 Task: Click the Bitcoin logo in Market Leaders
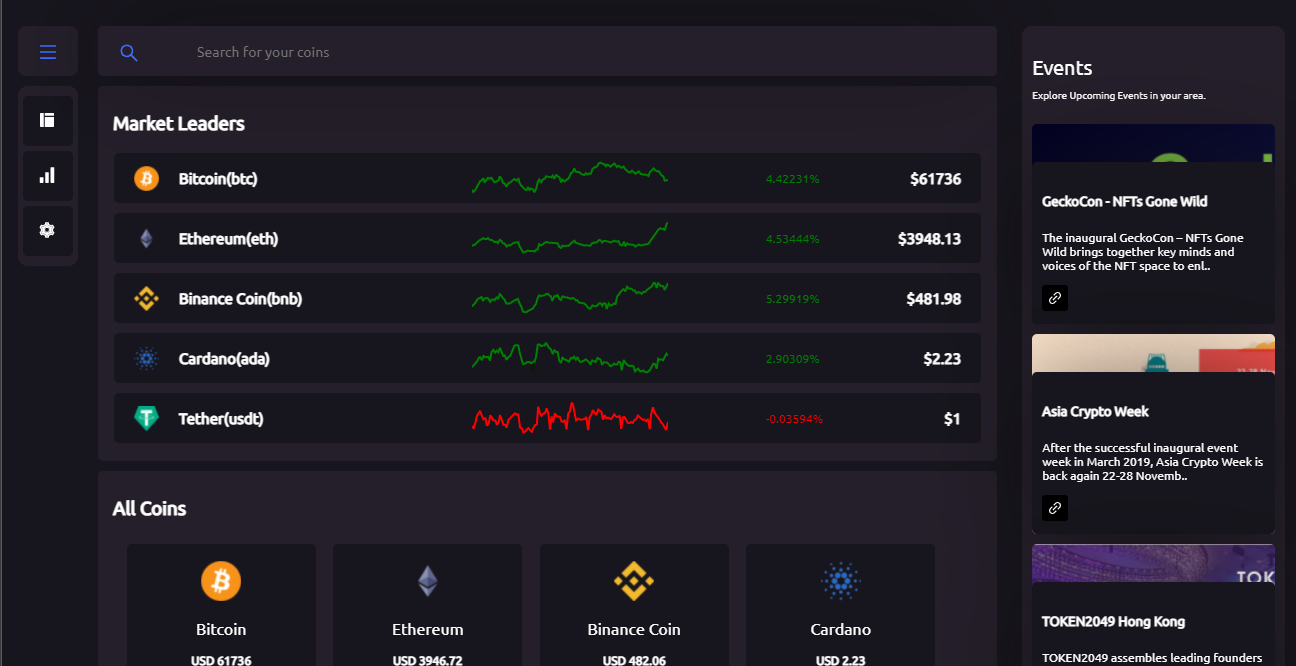point(147,179)
